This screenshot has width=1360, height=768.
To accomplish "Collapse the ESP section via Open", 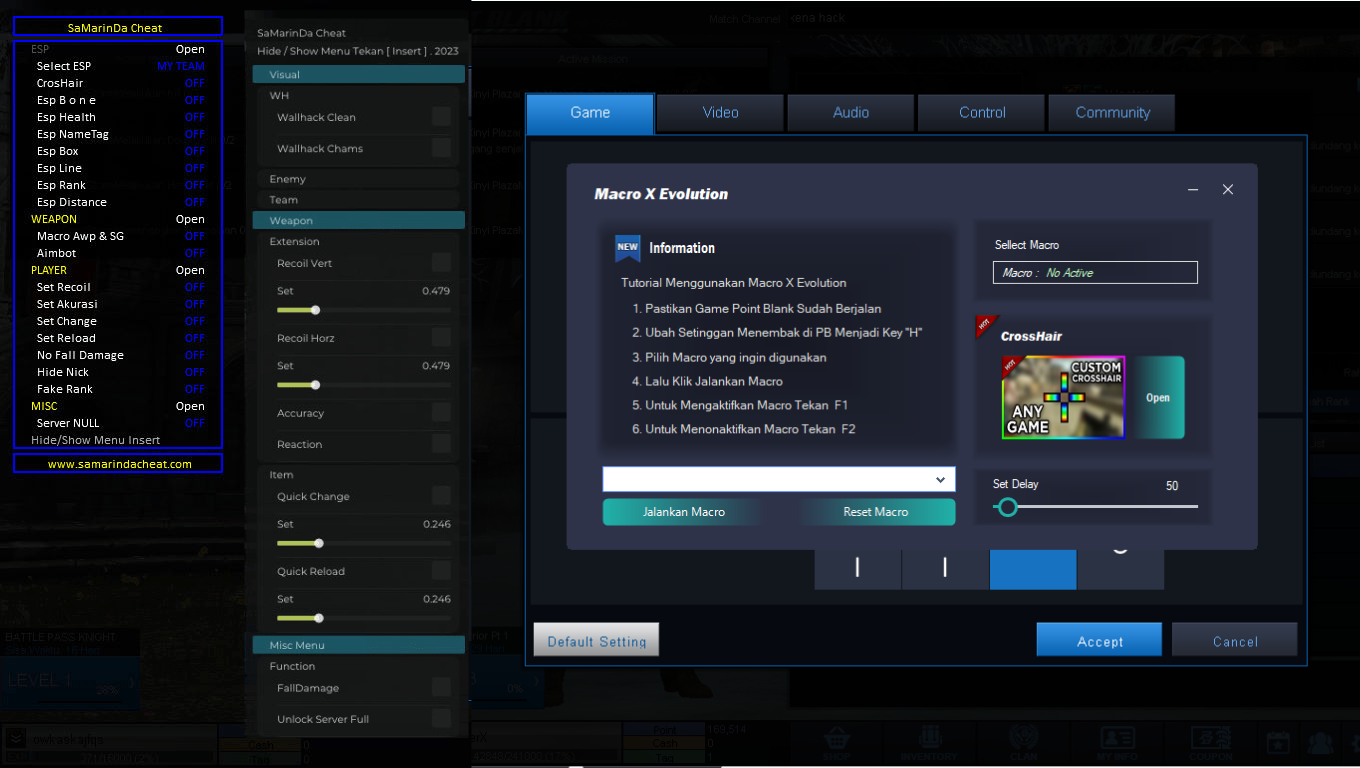I will (190, 49).
